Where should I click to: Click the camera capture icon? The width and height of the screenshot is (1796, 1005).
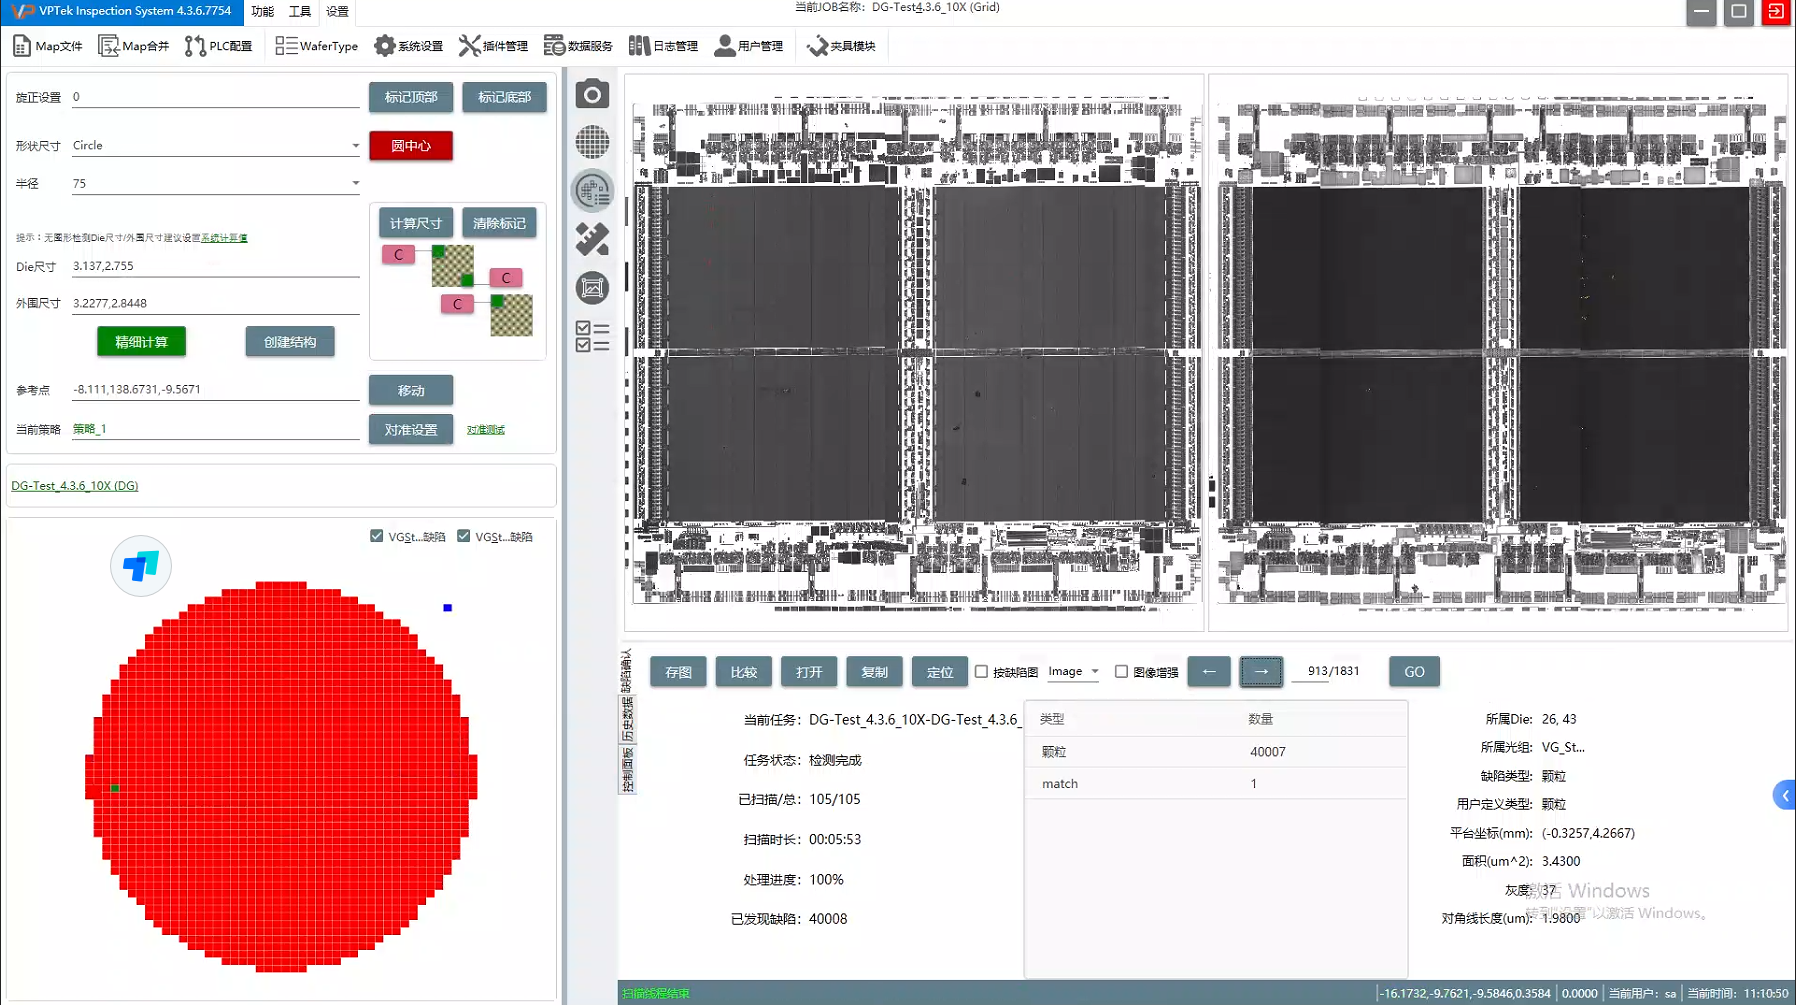592,95
